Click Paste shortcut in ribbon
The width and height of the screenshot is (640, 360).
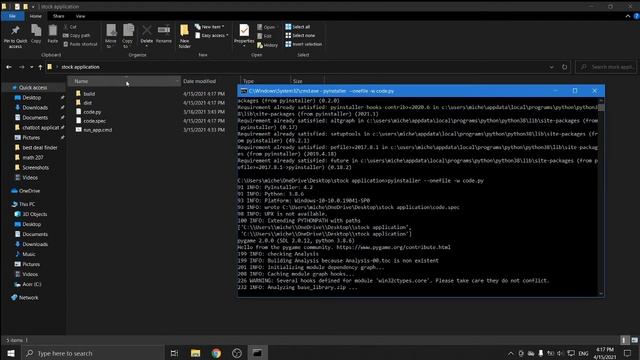(x=80, y=44)
